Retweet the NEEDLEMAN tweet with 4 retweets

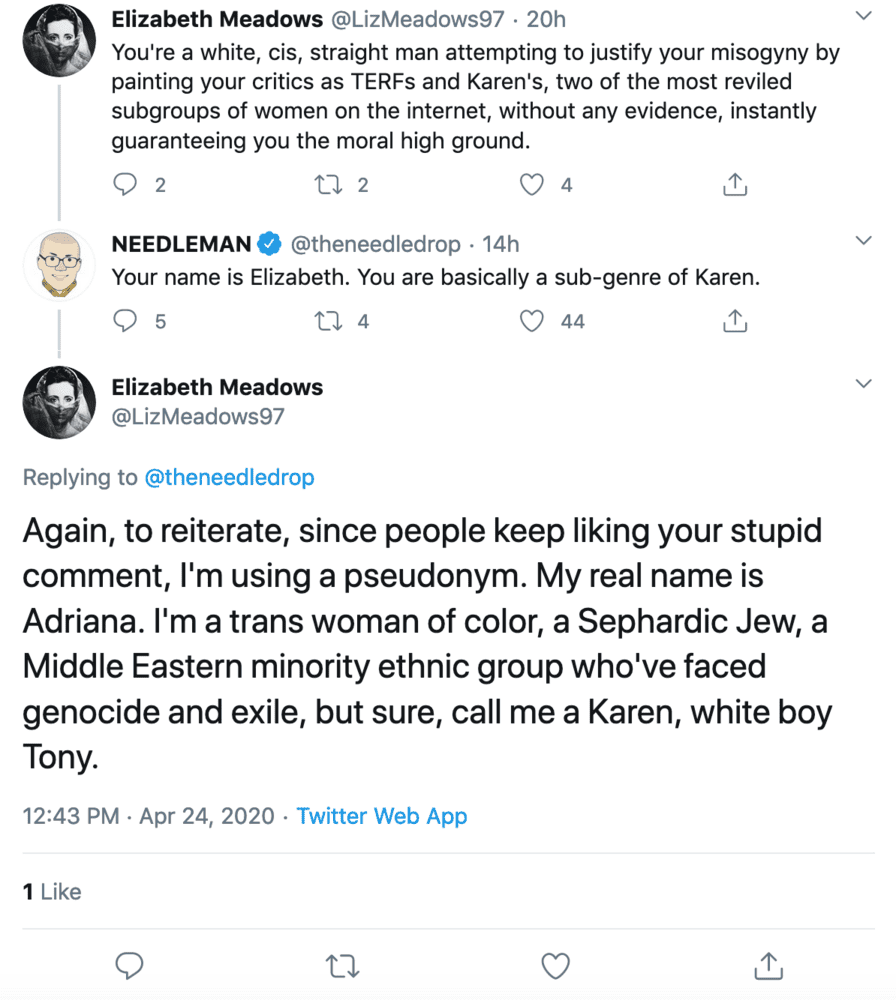[x=328, y=321]
